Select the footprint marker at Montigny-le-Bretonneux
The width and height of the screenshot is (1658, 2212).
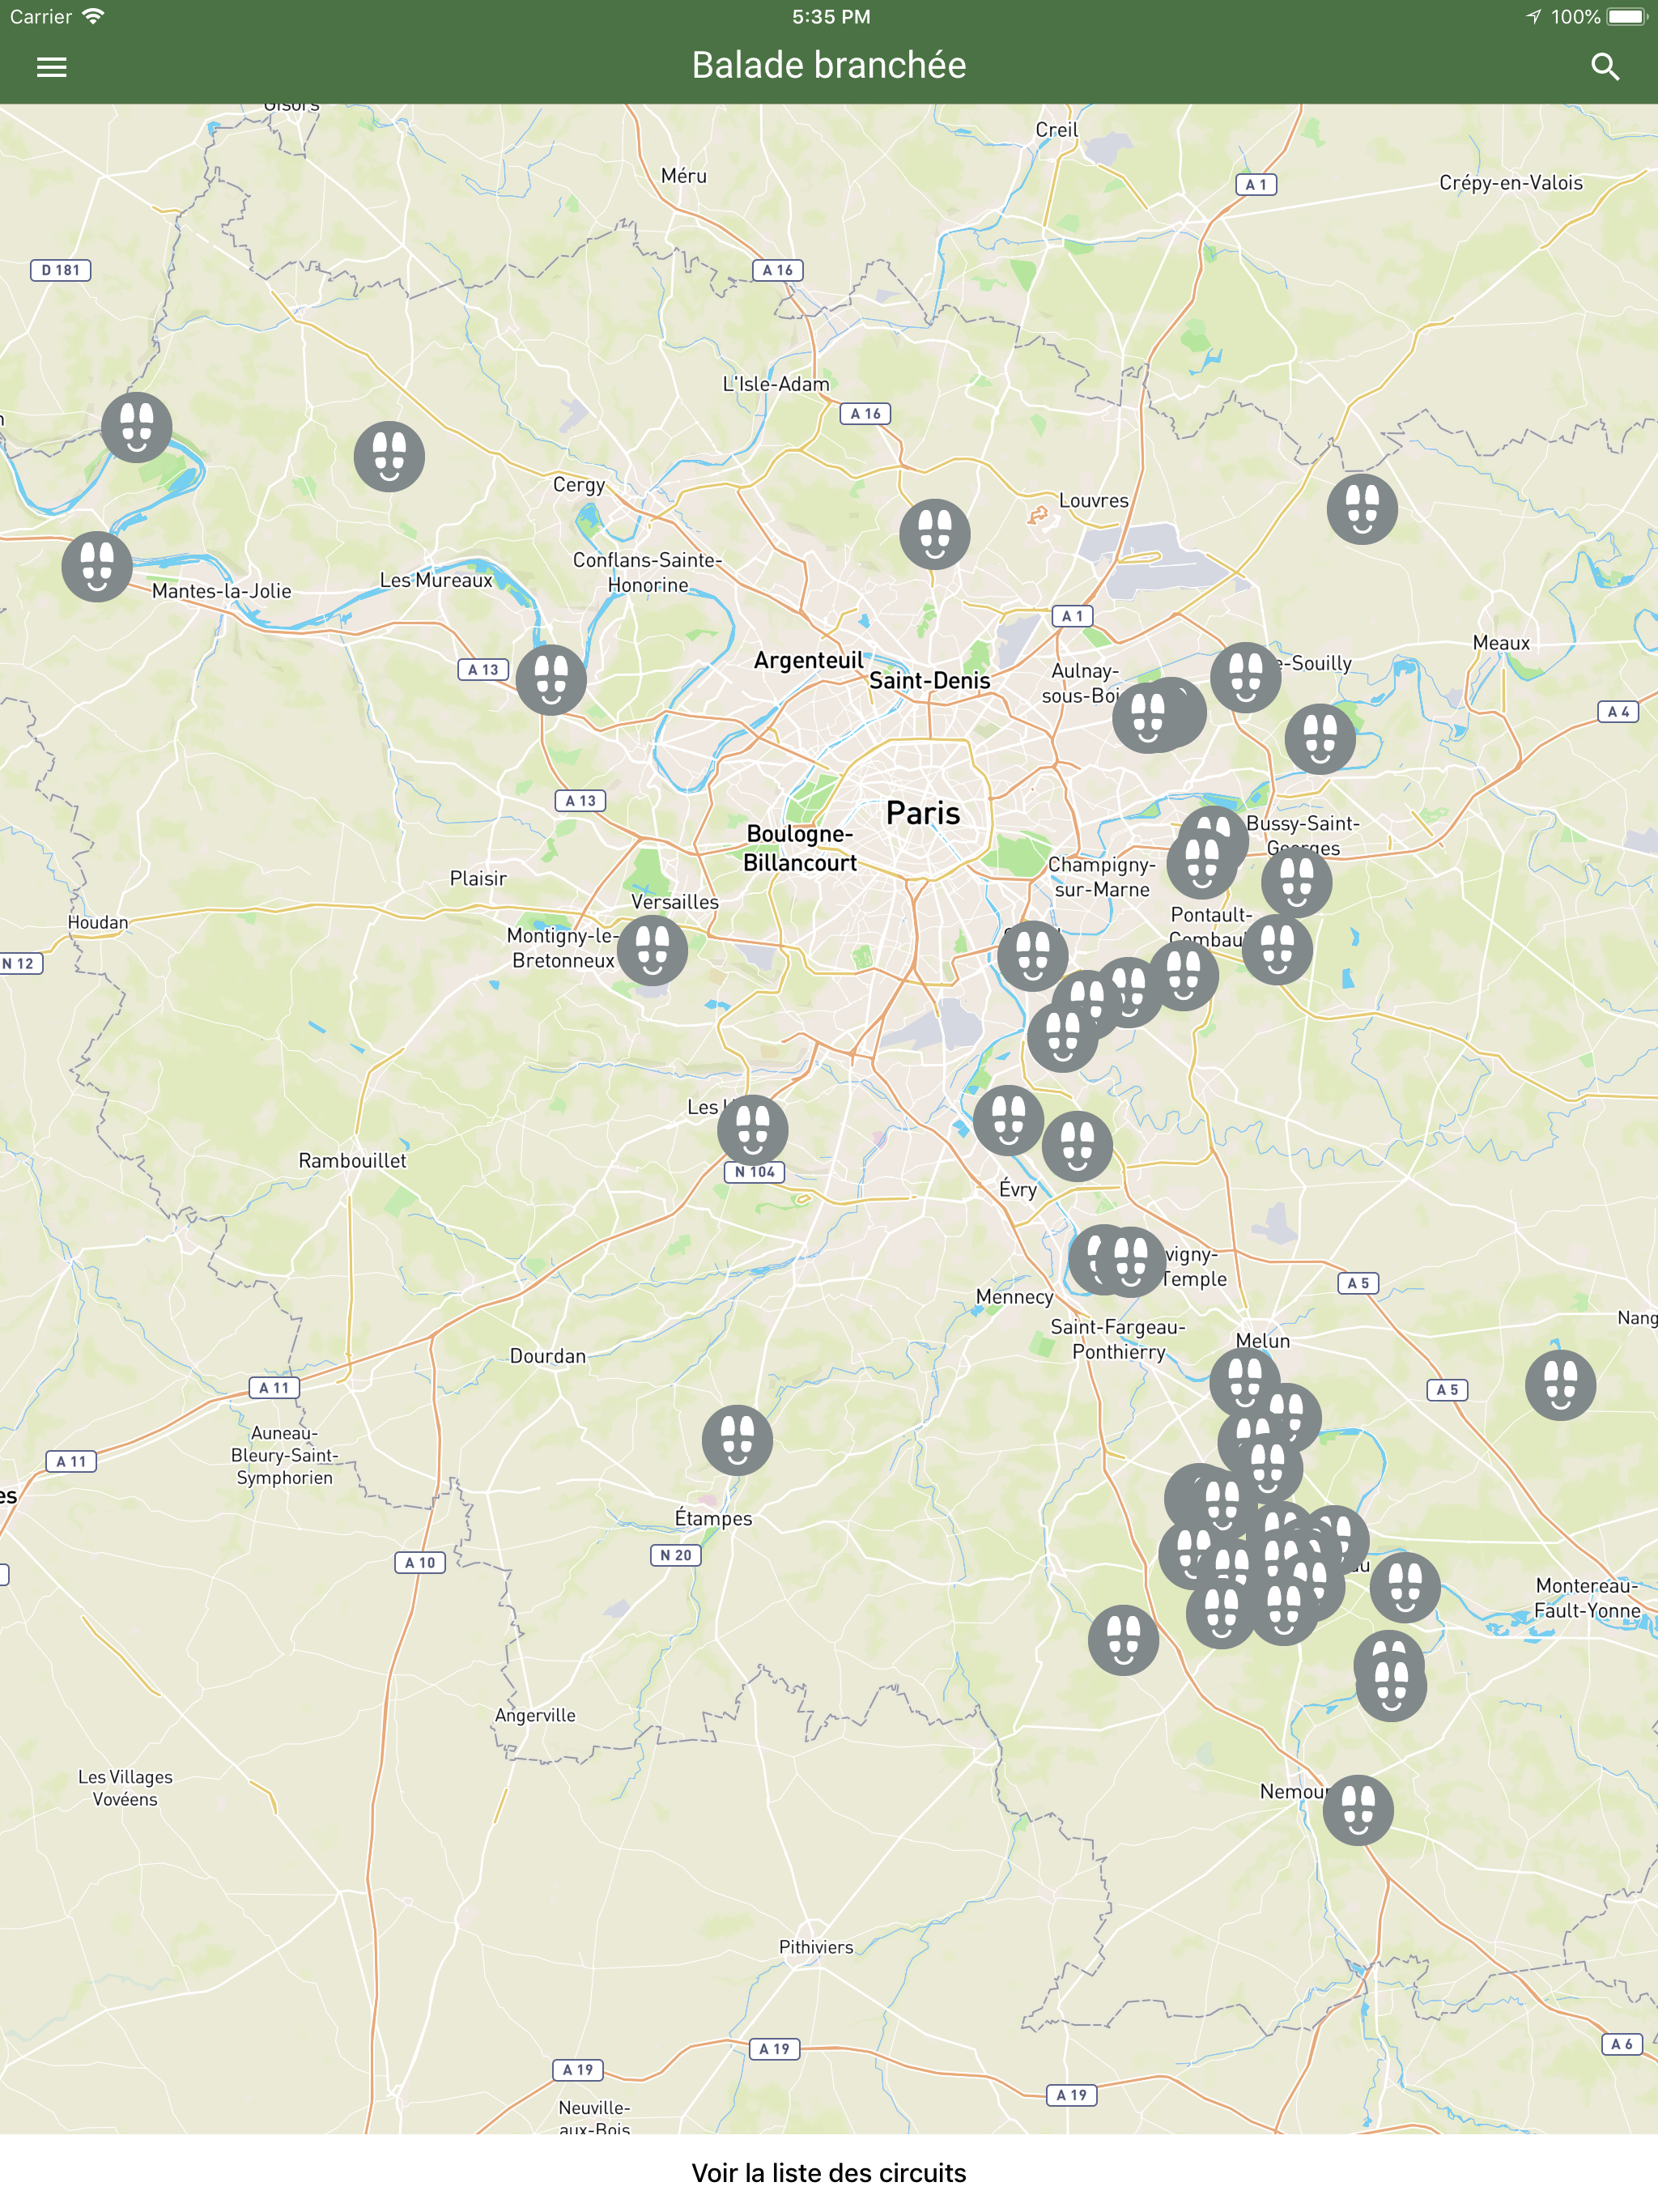(652, 950)
